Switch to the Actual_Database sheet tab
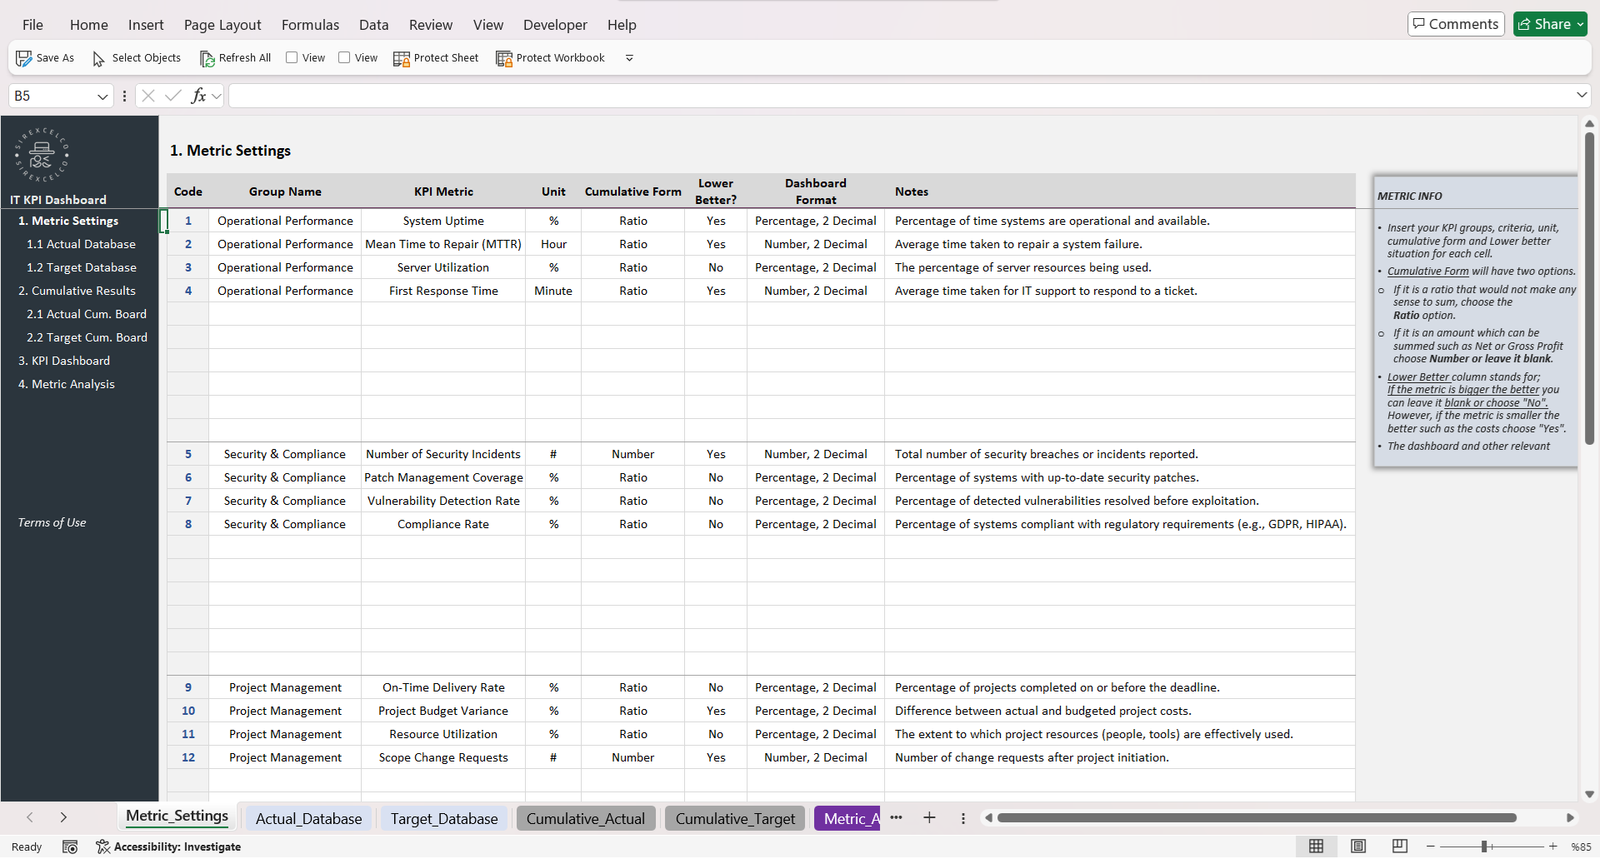This screenshot has width=1600, height=858. coord(308,818)
